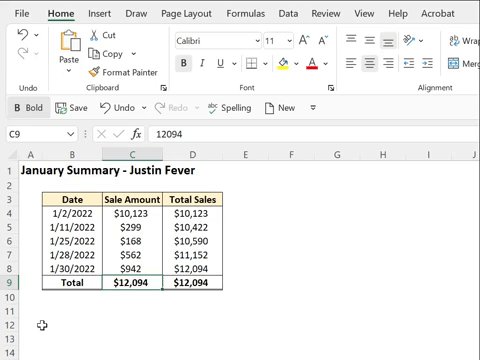This screenshot has height=360, width=480.
Task: Expand the Borders options arrow
Action: click(x=265, y=63)
